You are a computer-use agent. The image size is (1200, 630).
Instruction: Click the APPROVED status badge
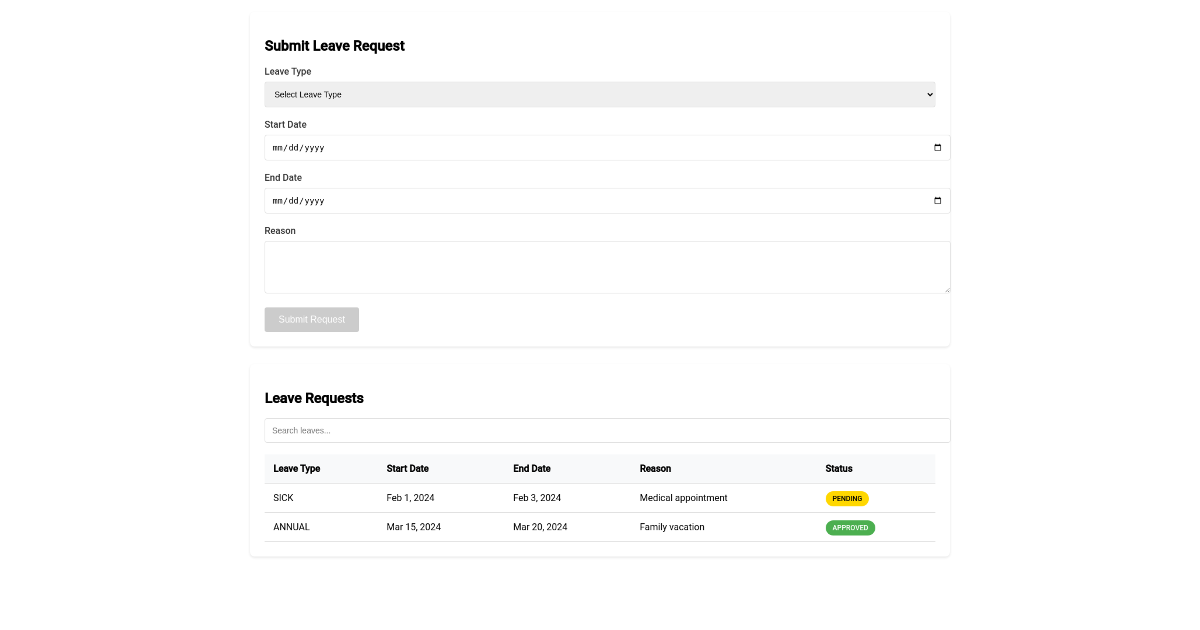[850, 527]
